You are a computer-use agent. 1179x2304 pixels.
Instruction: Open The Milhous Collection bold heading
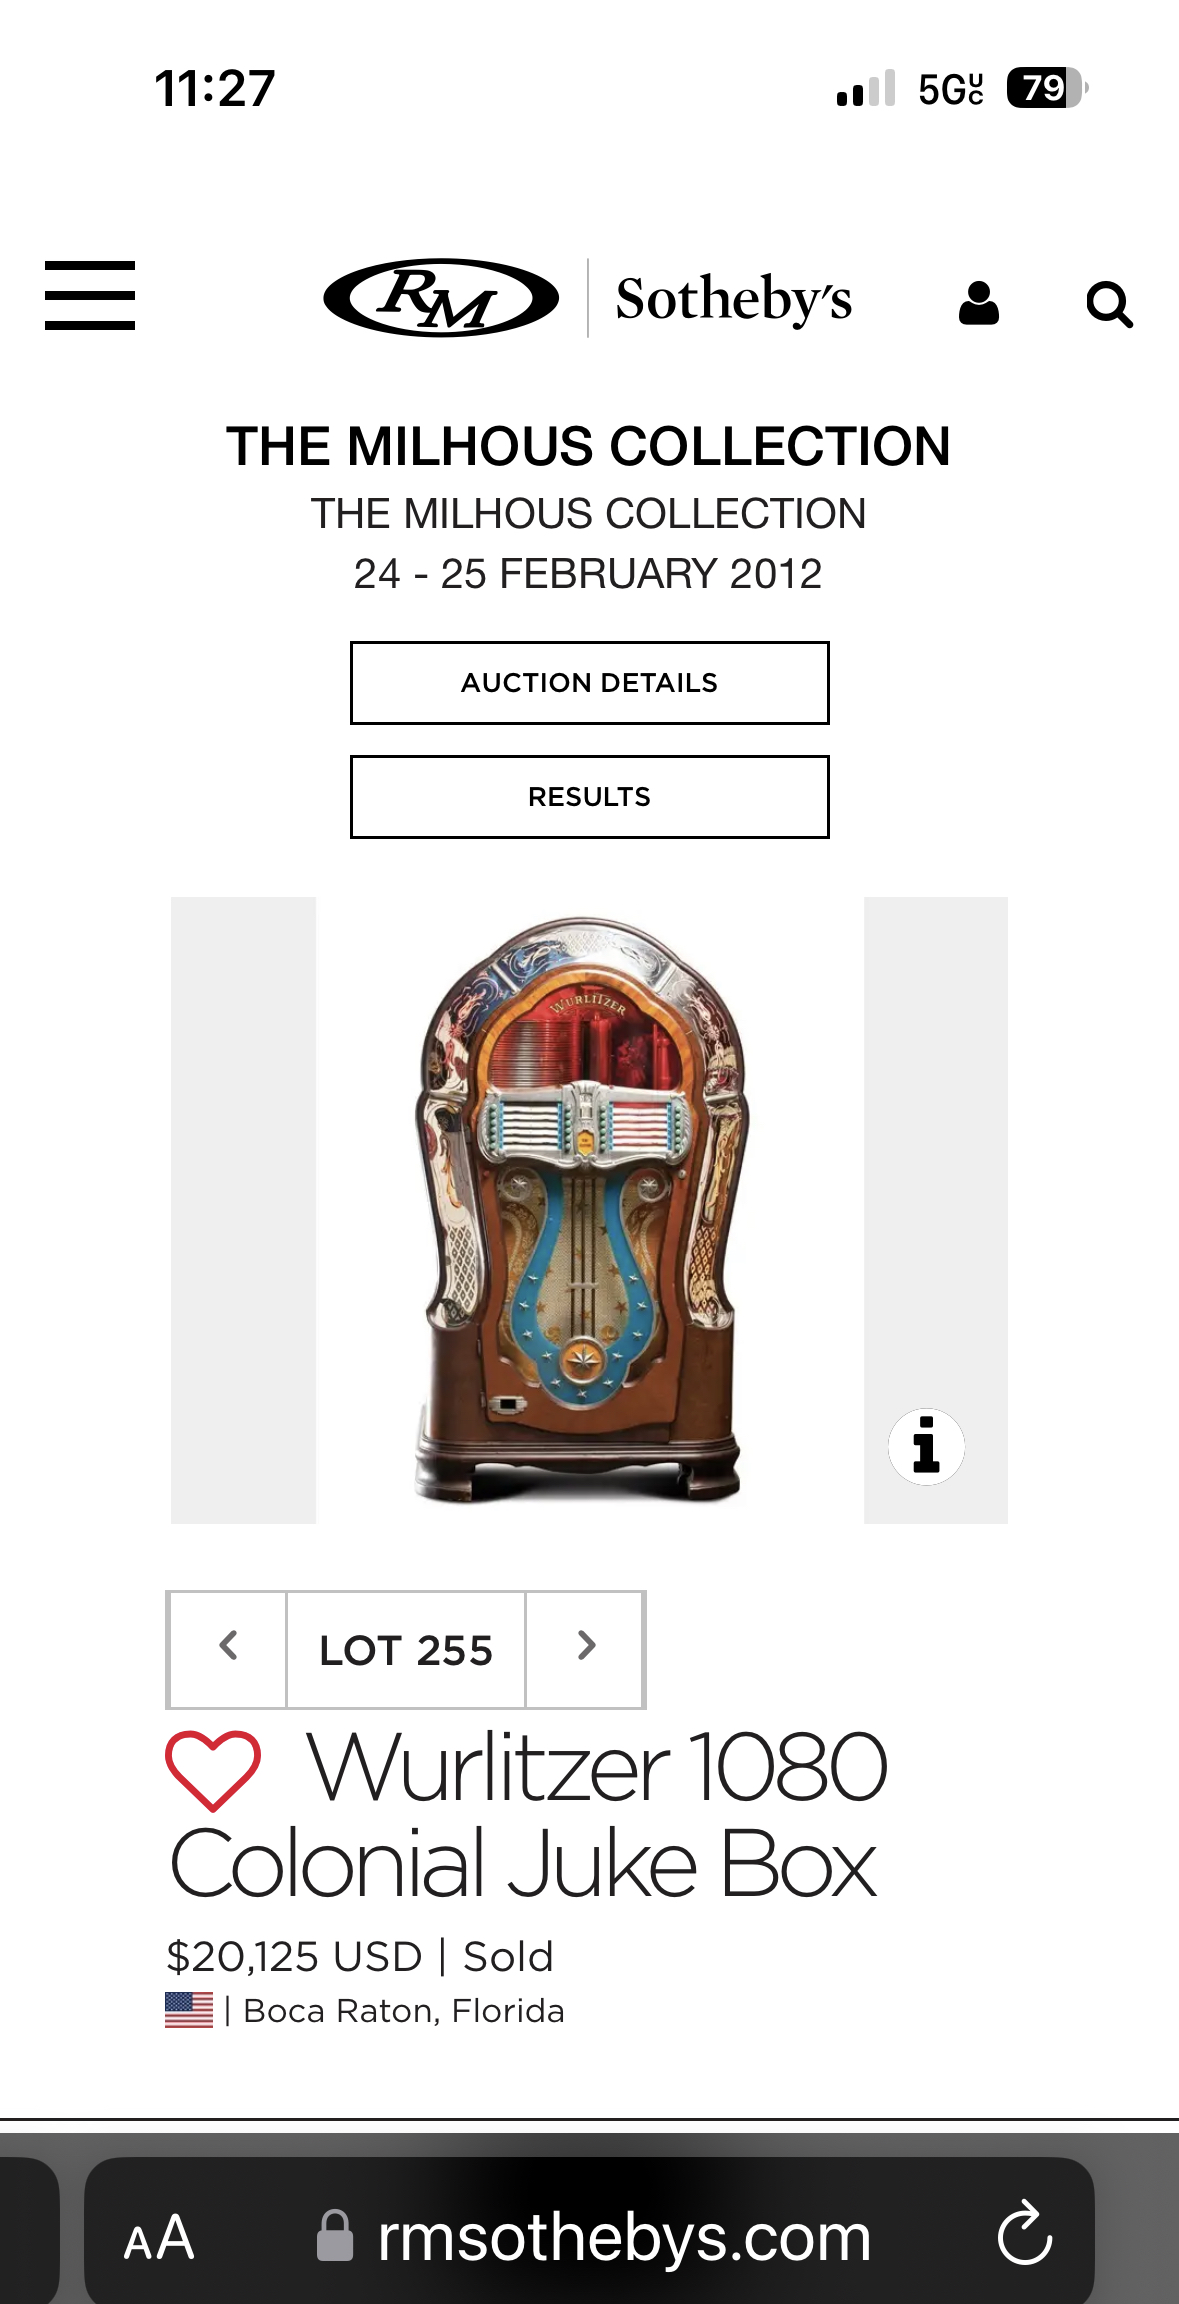click(589, 446)
